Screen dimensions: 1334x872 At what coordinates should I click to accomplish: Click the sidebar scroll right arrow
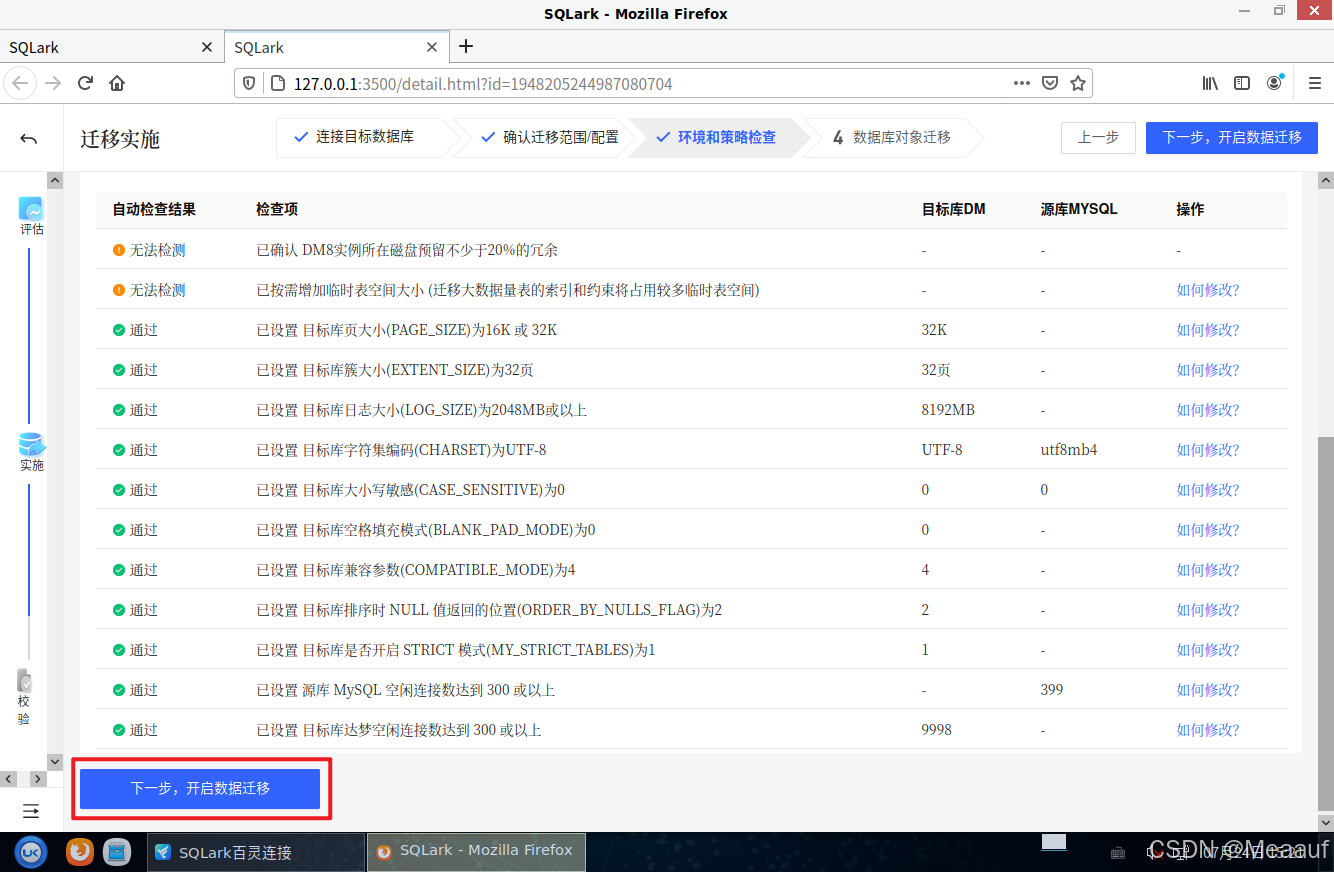click(38, 779)
